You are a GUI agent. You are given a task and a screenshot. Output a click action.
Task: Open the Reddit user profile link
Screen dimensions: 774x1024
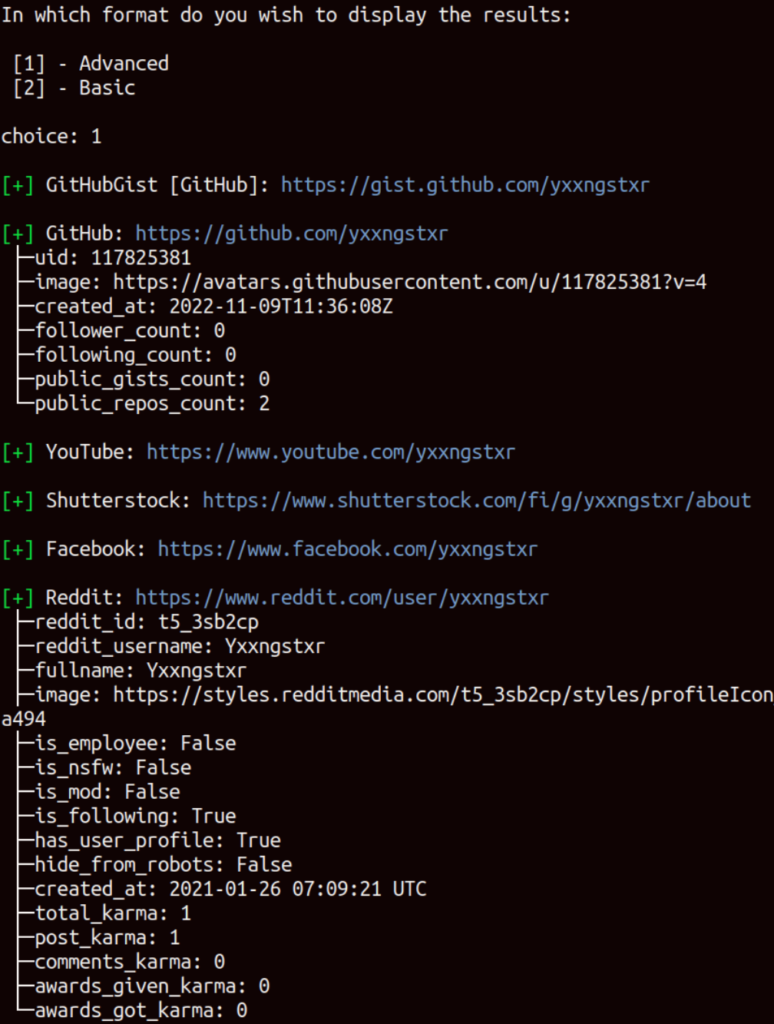(342, 598)
